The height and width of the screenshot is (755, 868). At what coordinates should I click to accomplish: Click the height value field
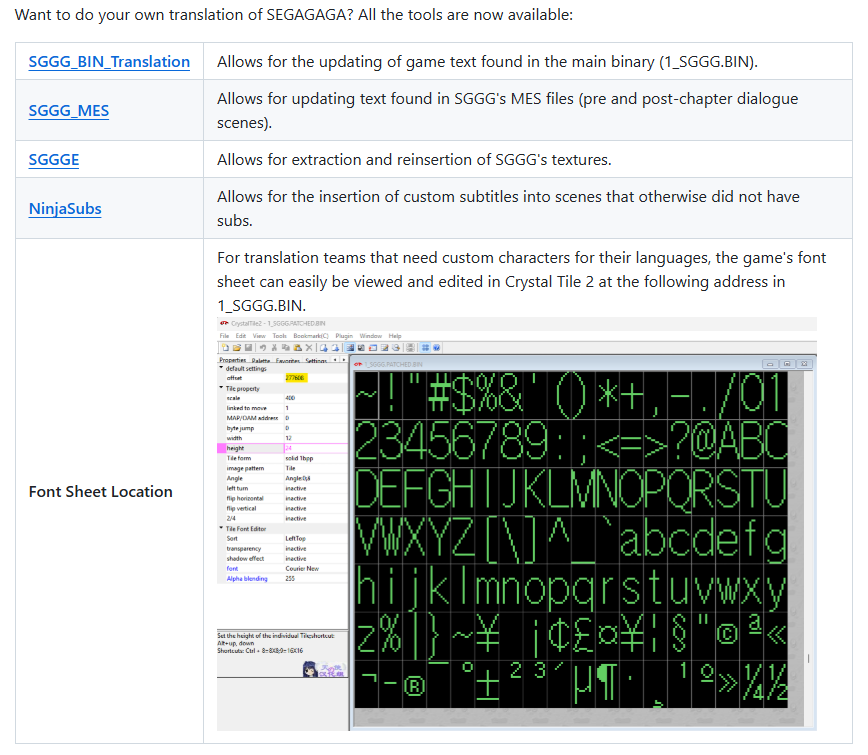pos(316,448)
